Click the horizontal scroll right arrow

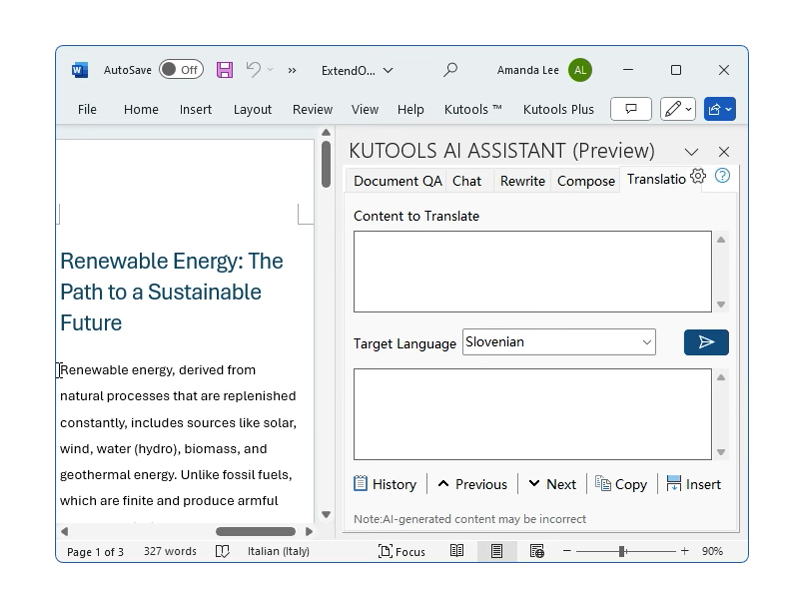tap(309, 532)
